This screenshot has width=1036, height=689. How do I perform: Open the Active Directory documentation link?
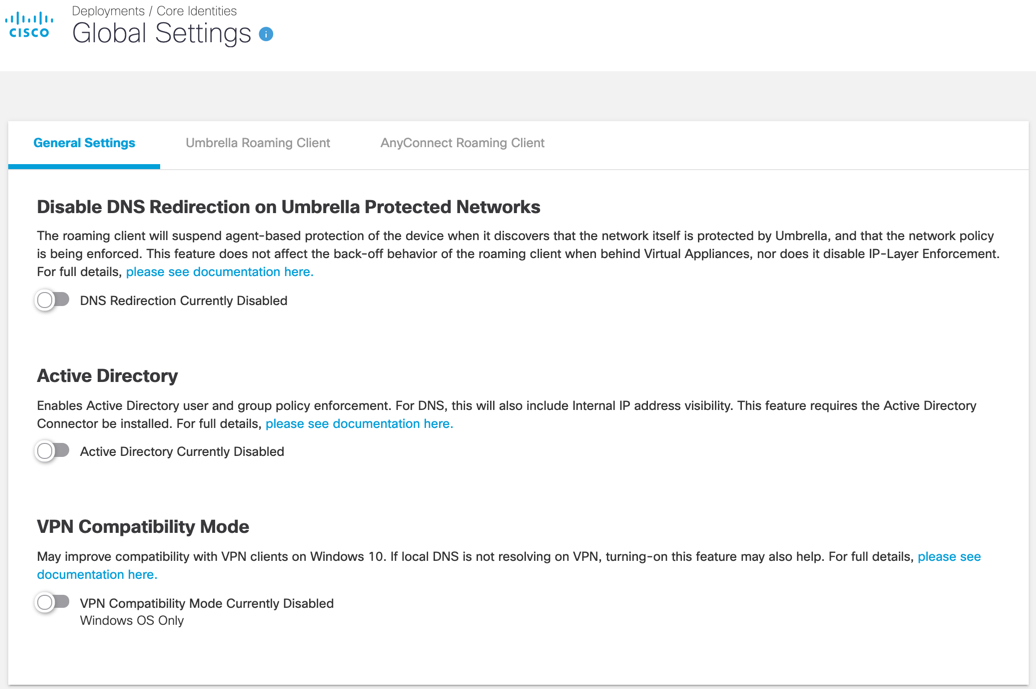click(359, 424)
